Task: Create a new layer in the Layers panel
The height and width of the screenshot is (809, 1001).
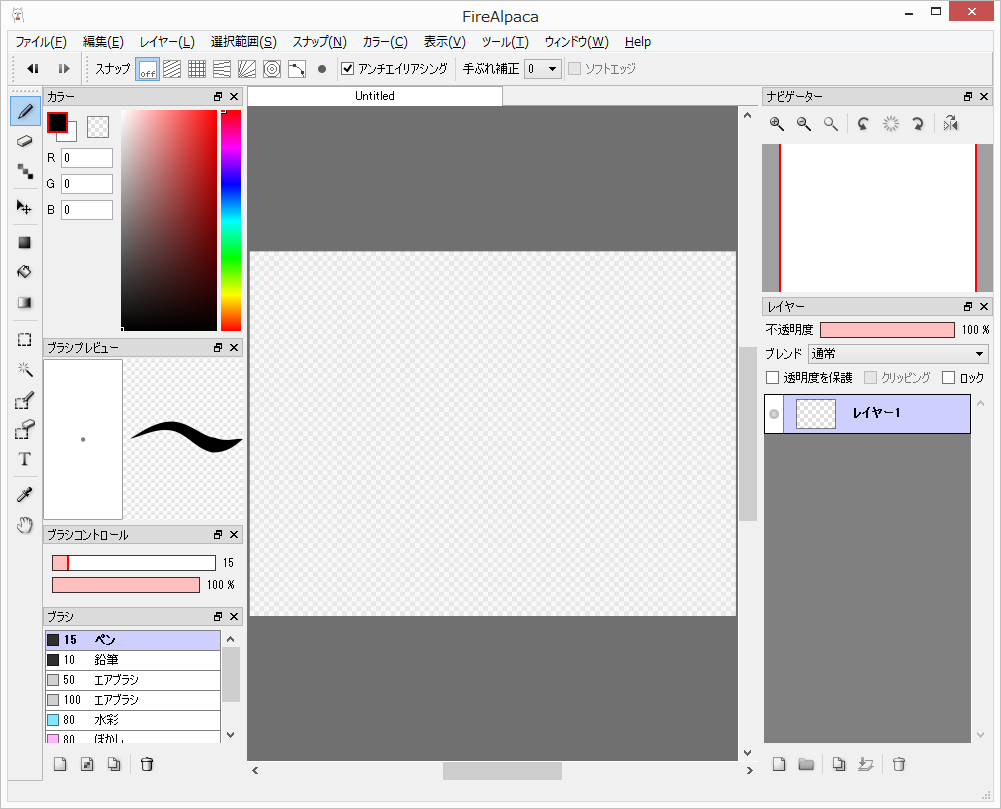Action: 779,763
